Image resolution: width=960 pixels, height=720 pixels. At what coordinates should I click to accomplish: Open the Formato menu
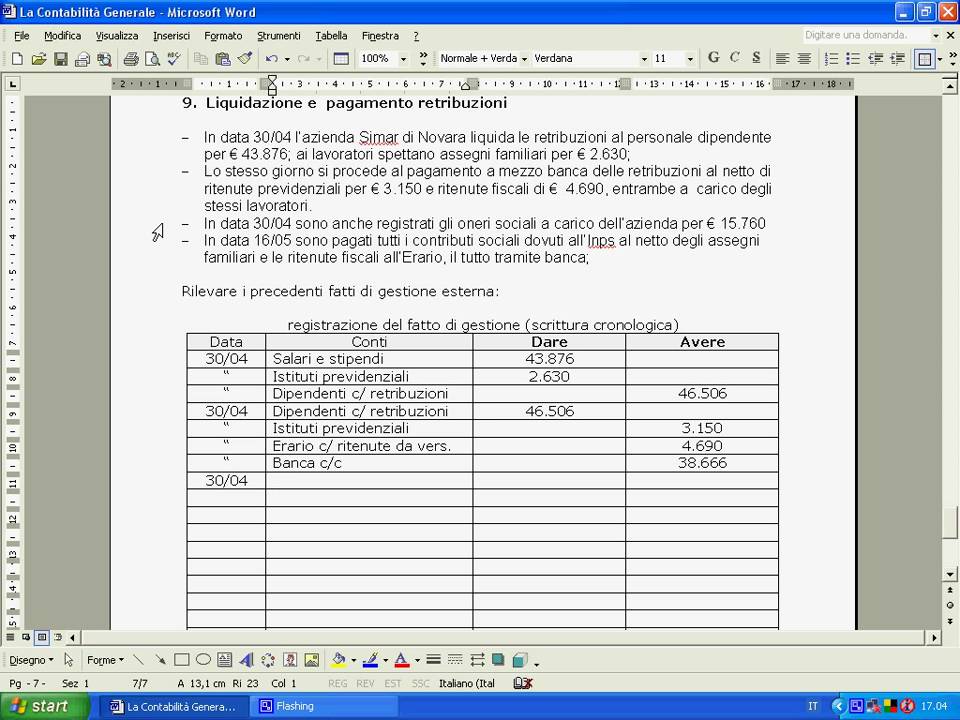point(223,36)
